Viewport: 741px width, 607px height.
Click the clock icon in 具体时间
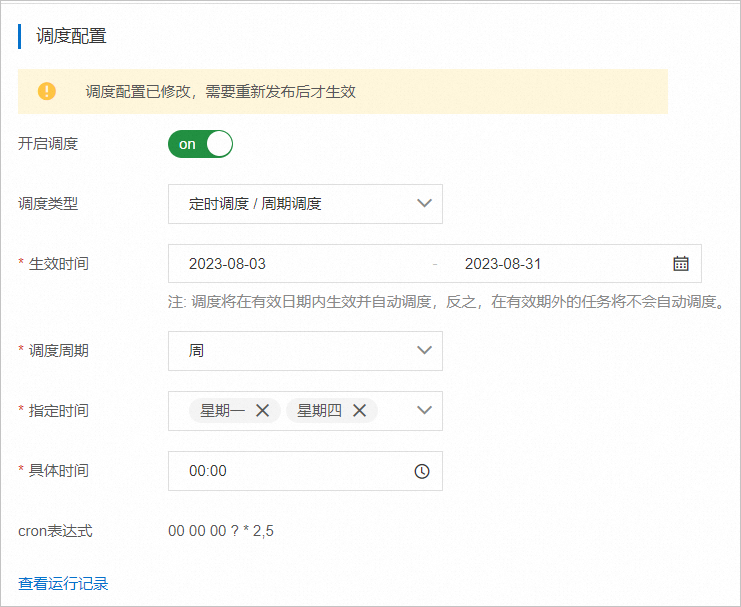click(422, 471)
